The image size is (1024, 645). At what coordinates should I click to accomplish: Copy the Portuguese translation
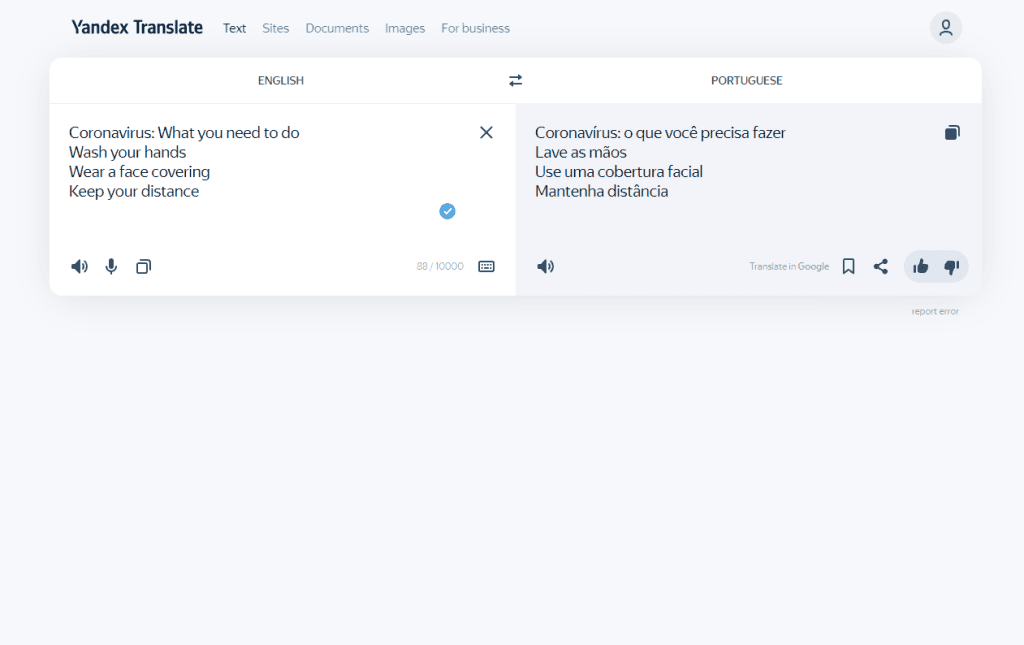[x=952, y=132]
